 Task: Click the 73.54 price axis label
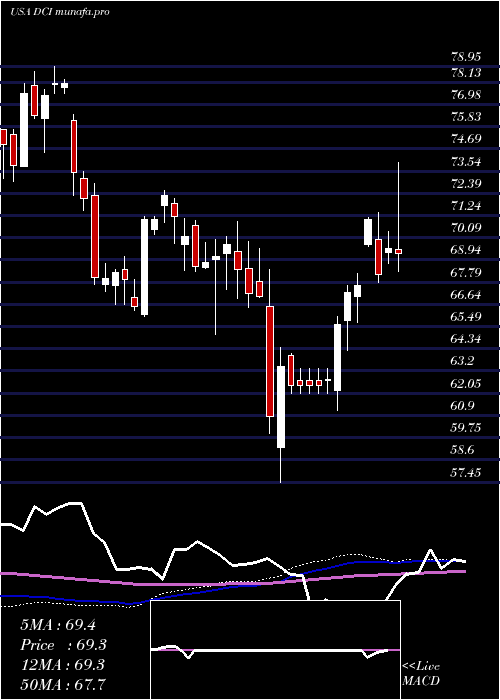pos(467,161)
